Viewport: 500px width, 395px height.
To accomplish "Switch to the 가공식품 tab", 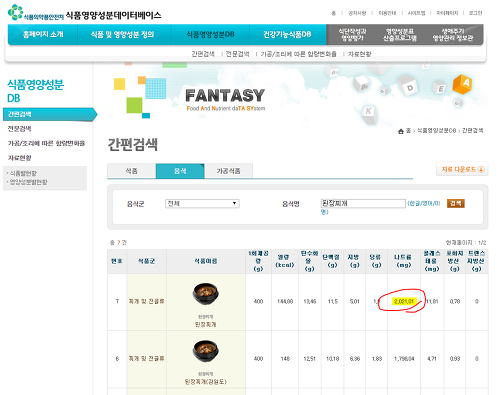I will 228,171.
